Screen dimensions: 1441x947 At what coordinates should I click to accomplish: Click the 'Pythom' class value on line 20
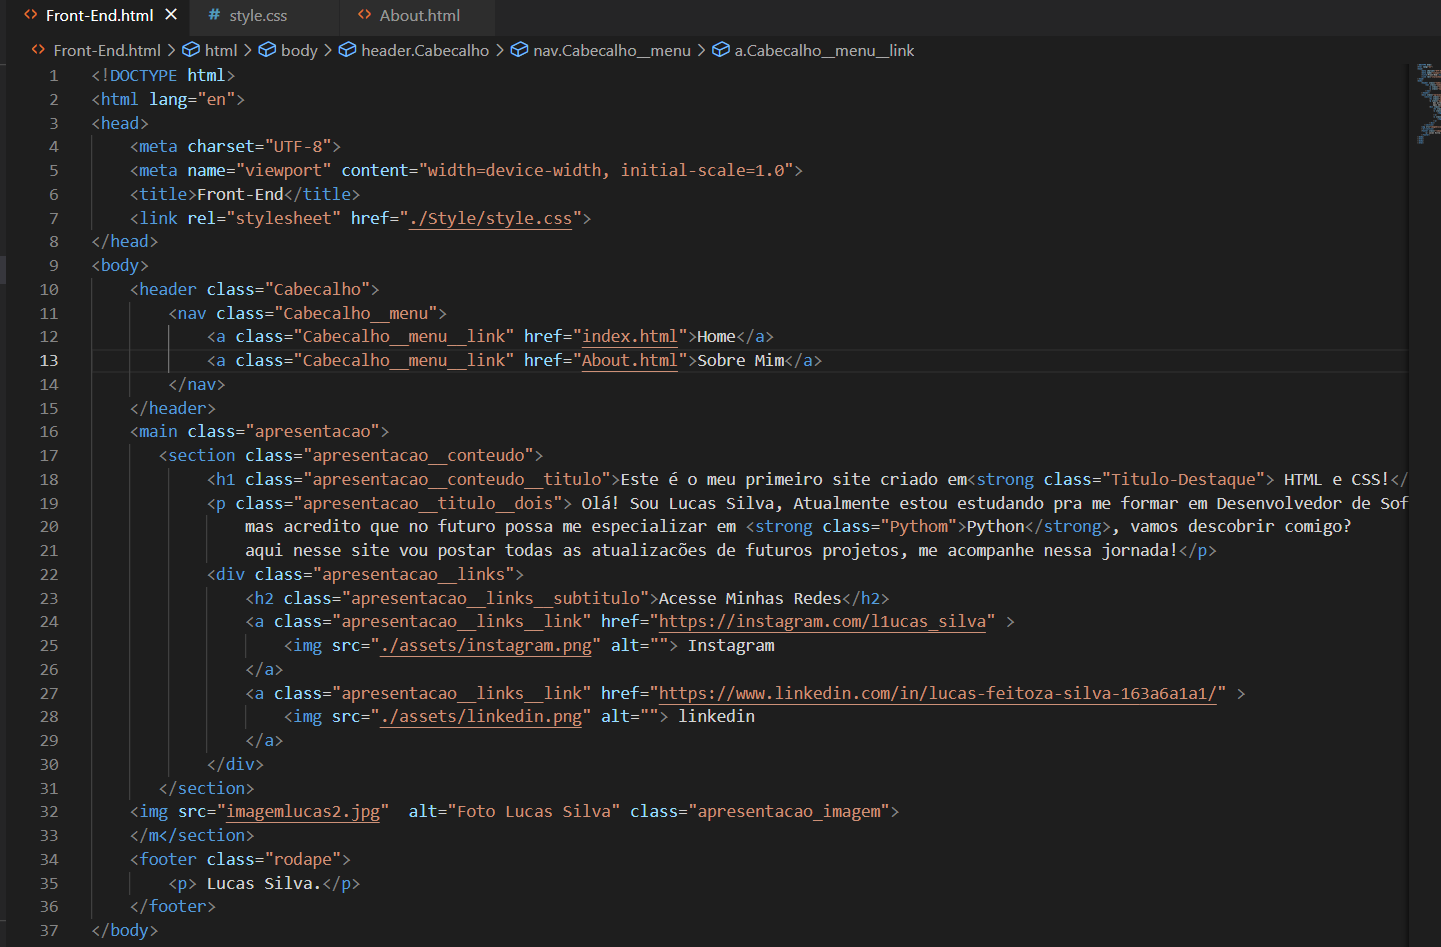pos(919,527)
